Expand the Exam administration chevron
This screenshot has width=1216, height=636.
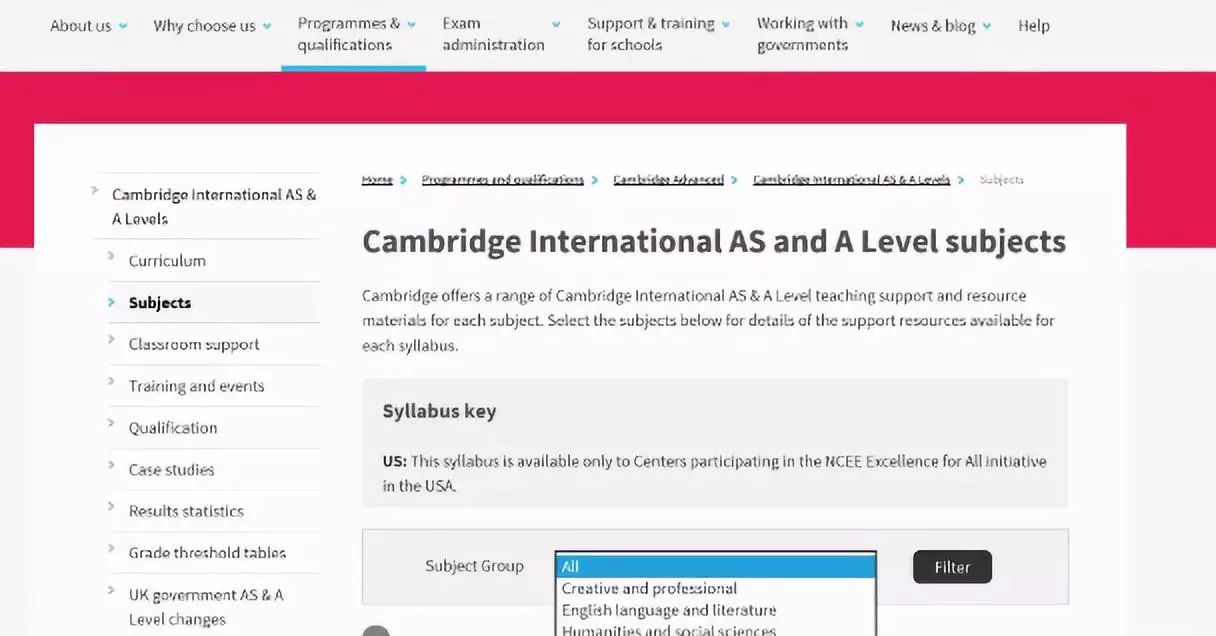(x=556, y=25)
